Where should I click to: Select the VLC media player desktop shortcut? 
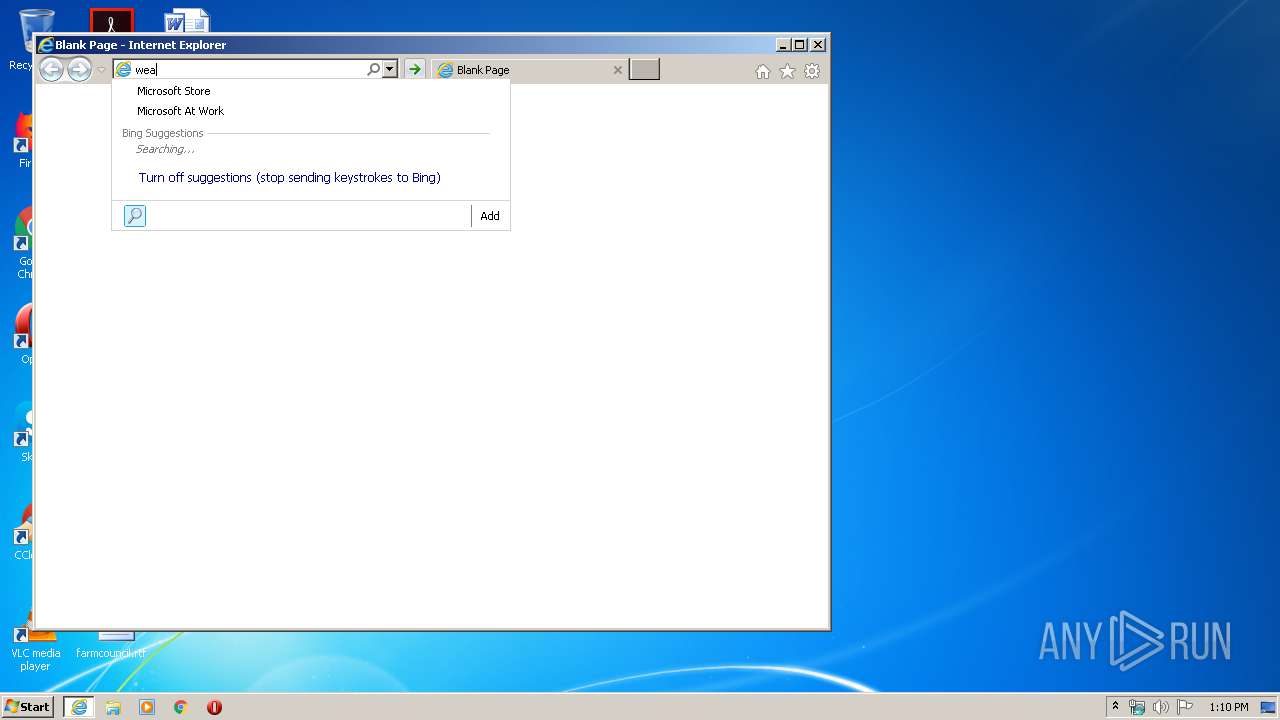[x=35, y=646]
